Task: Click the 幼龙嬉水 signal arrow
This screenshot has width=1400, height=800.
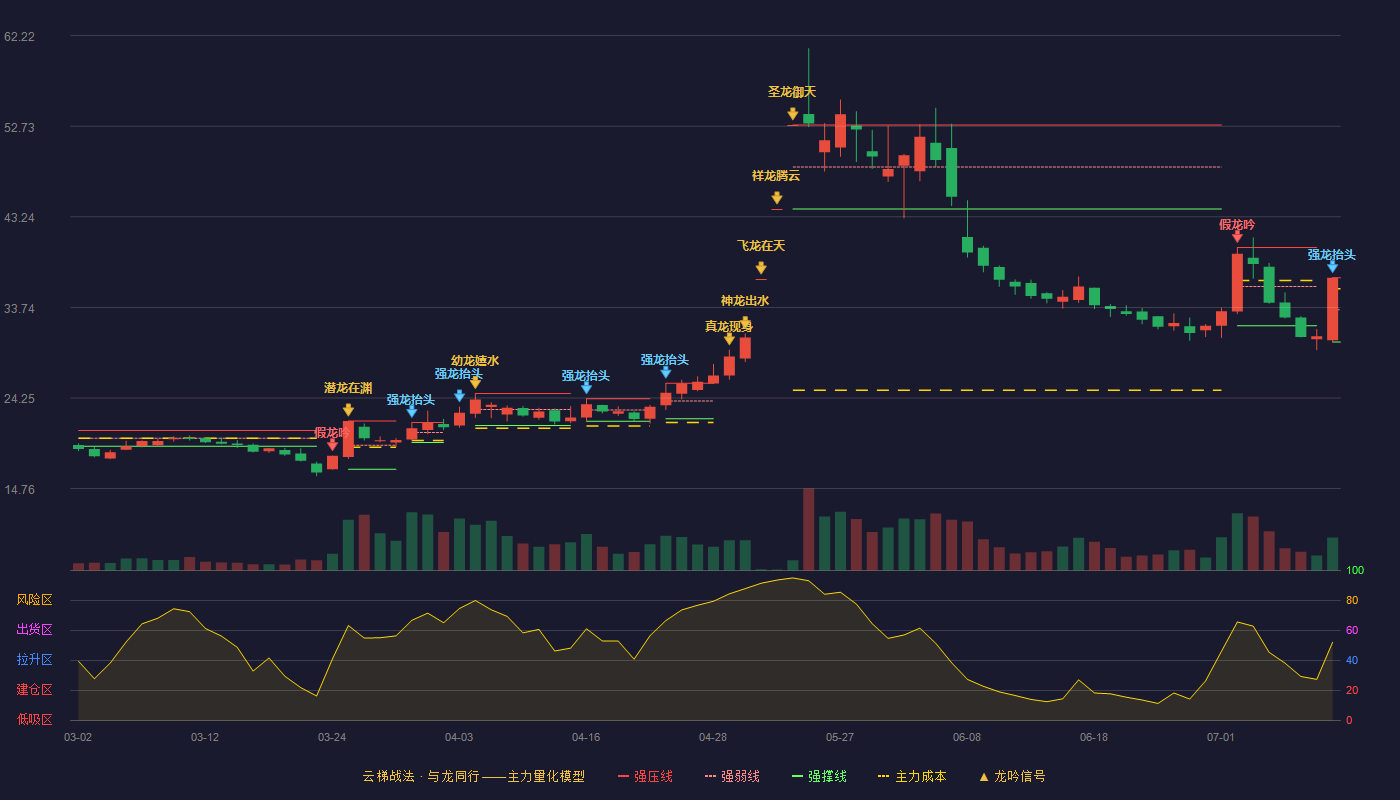Action: click(x=475, y=383)
